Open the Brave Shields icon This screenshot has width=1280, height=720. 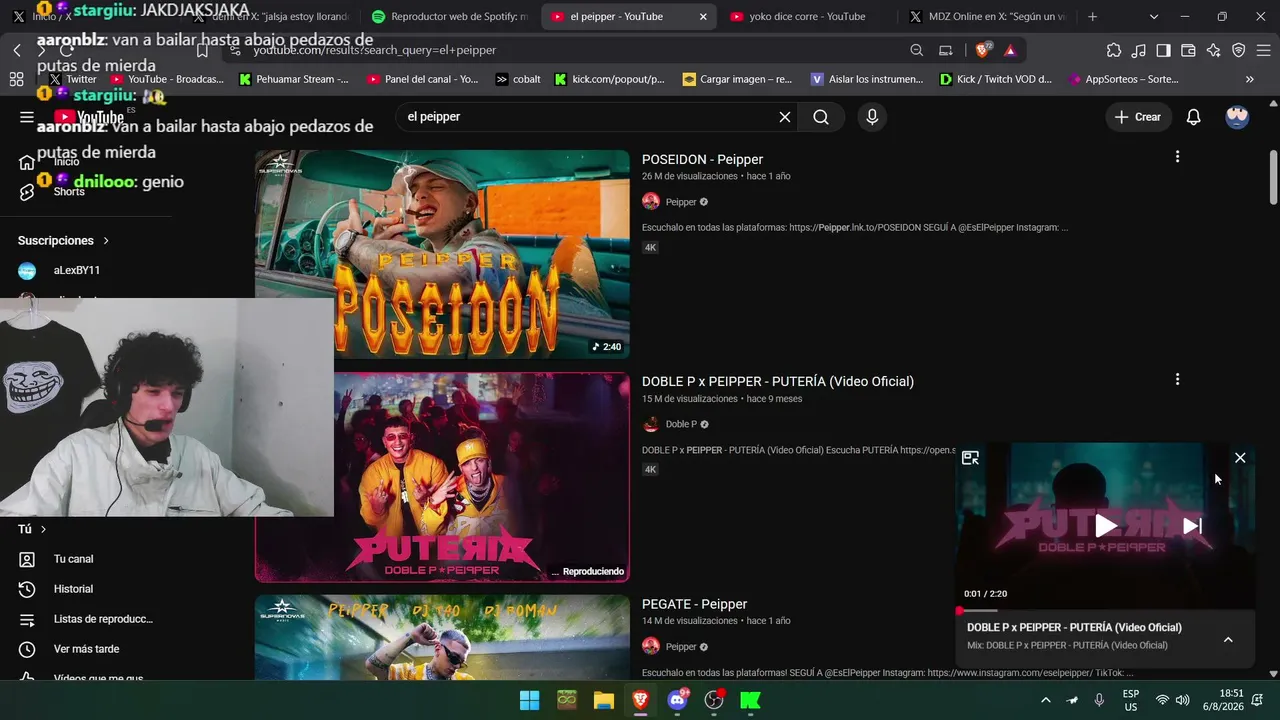(984, 50)
